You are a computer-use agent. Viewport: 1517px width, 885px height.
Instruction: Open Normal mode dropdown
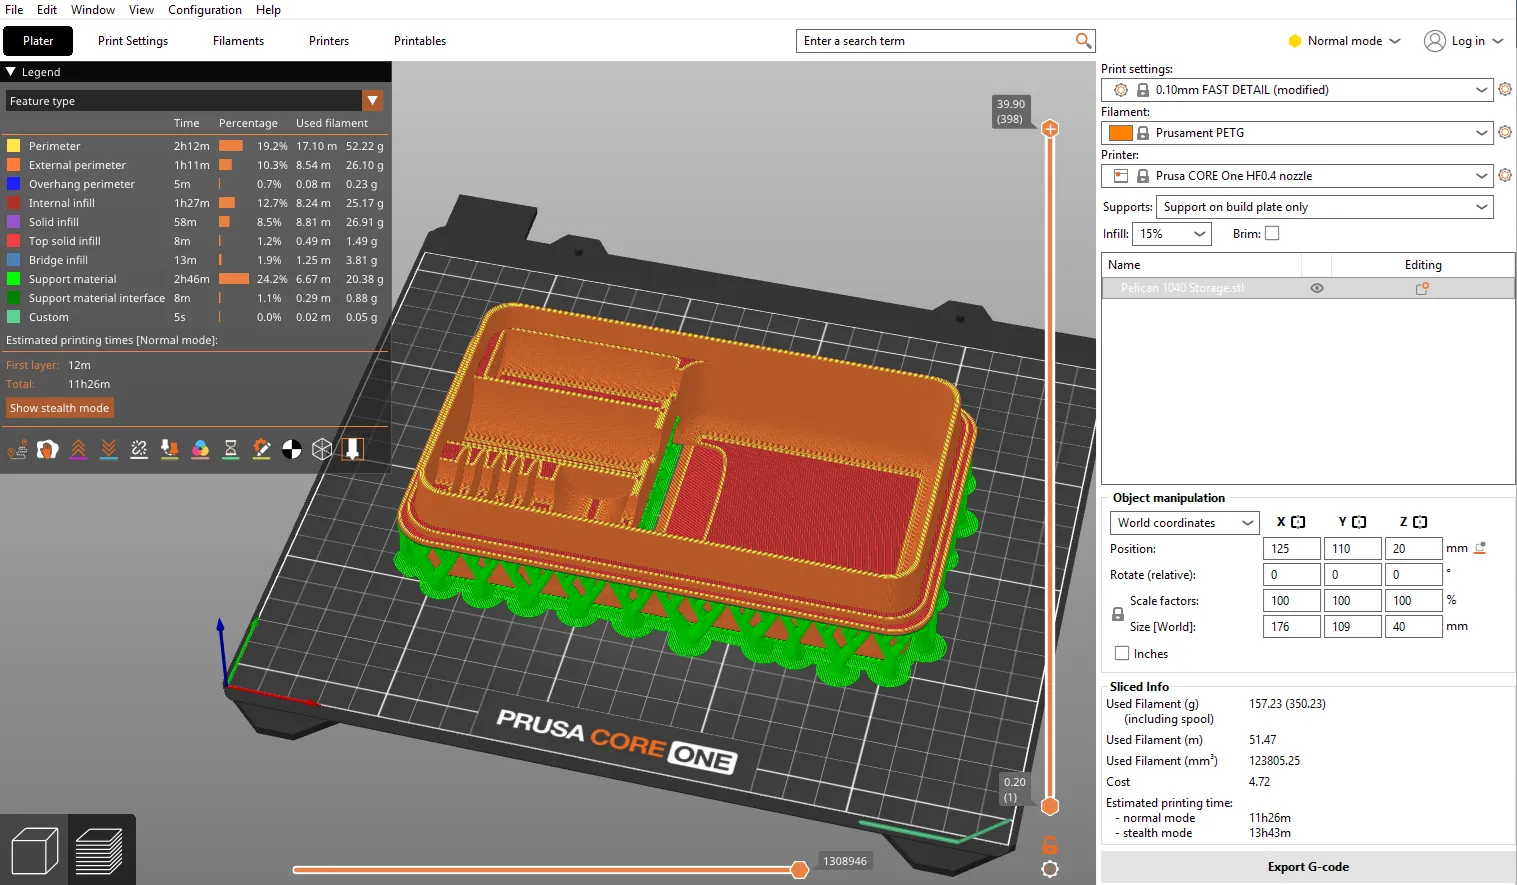pyautogui.click(x=1344, y=41)
